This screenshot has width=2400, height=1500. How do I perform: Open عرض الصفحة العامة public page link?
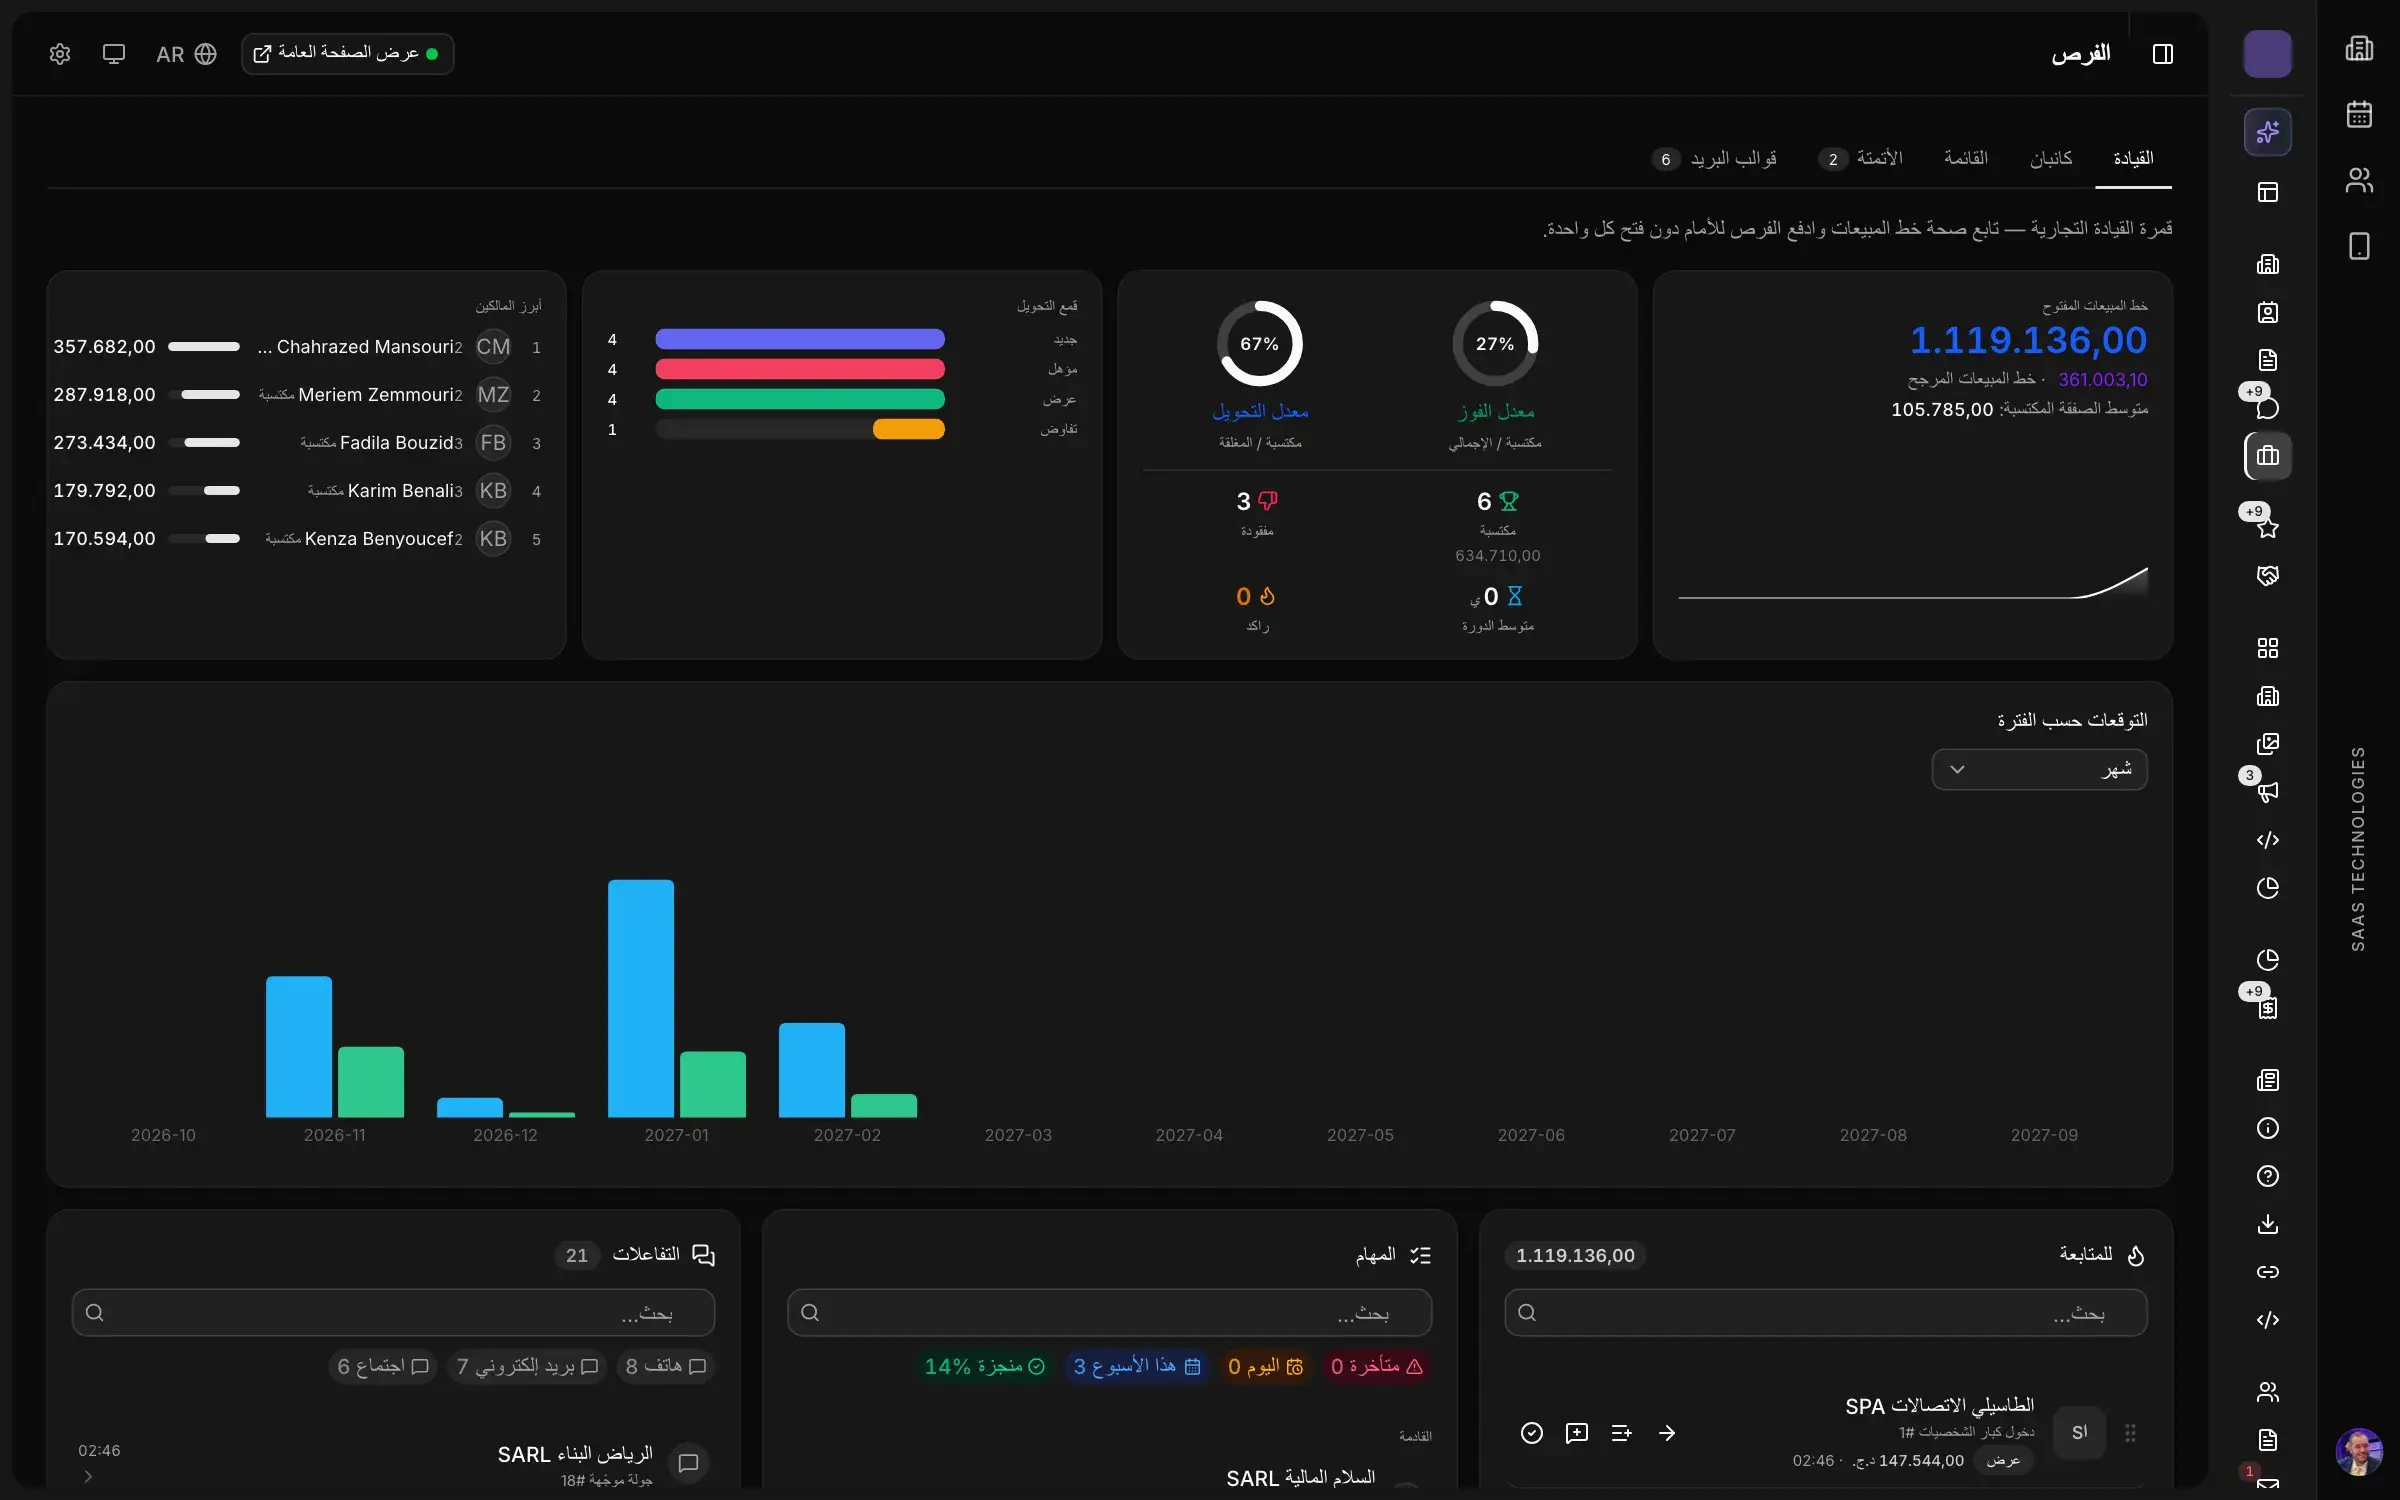347,54
